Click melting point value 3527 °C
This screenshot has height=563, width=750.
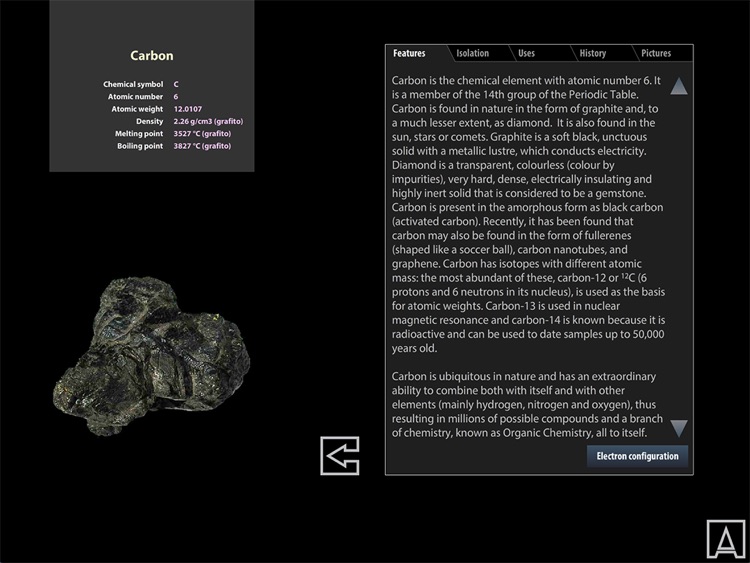202,134
